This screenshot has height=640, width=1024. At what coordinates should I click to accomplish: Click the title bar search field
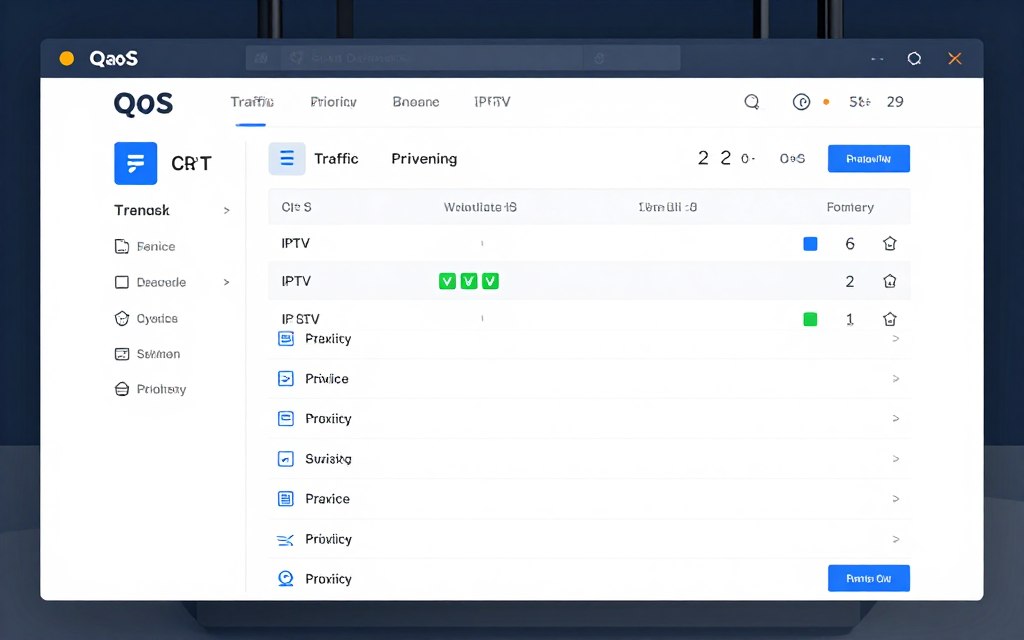point(463,58)
